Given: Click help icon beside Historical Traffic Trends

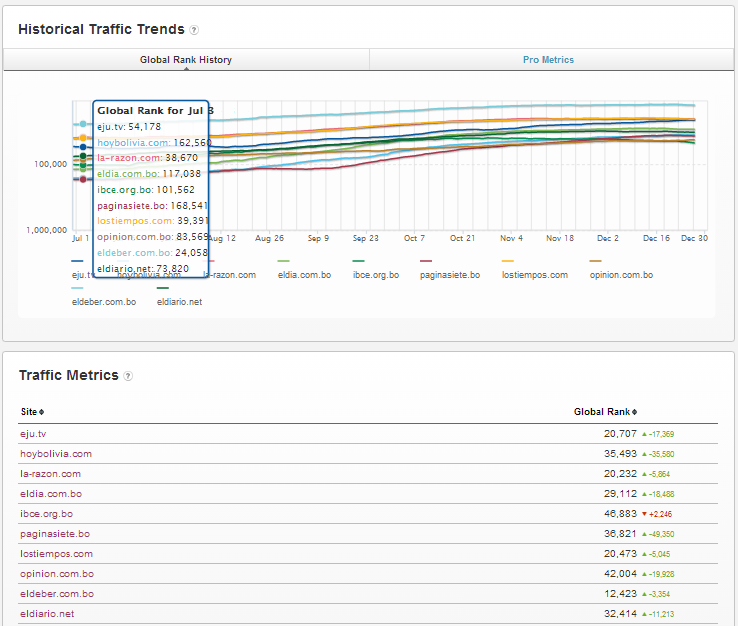Looking at the screenshot, I should coord(194,30).
